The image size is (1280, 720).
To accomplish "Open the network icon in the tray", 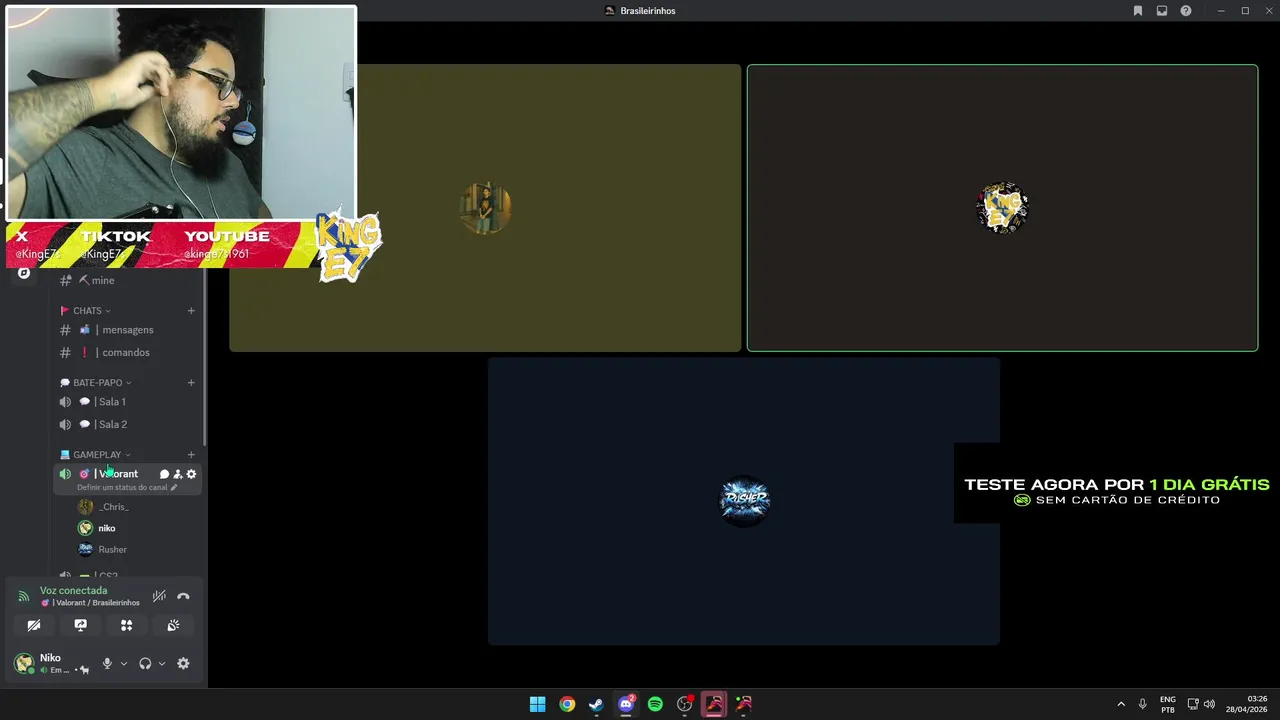I will [x=1193, y=704].
